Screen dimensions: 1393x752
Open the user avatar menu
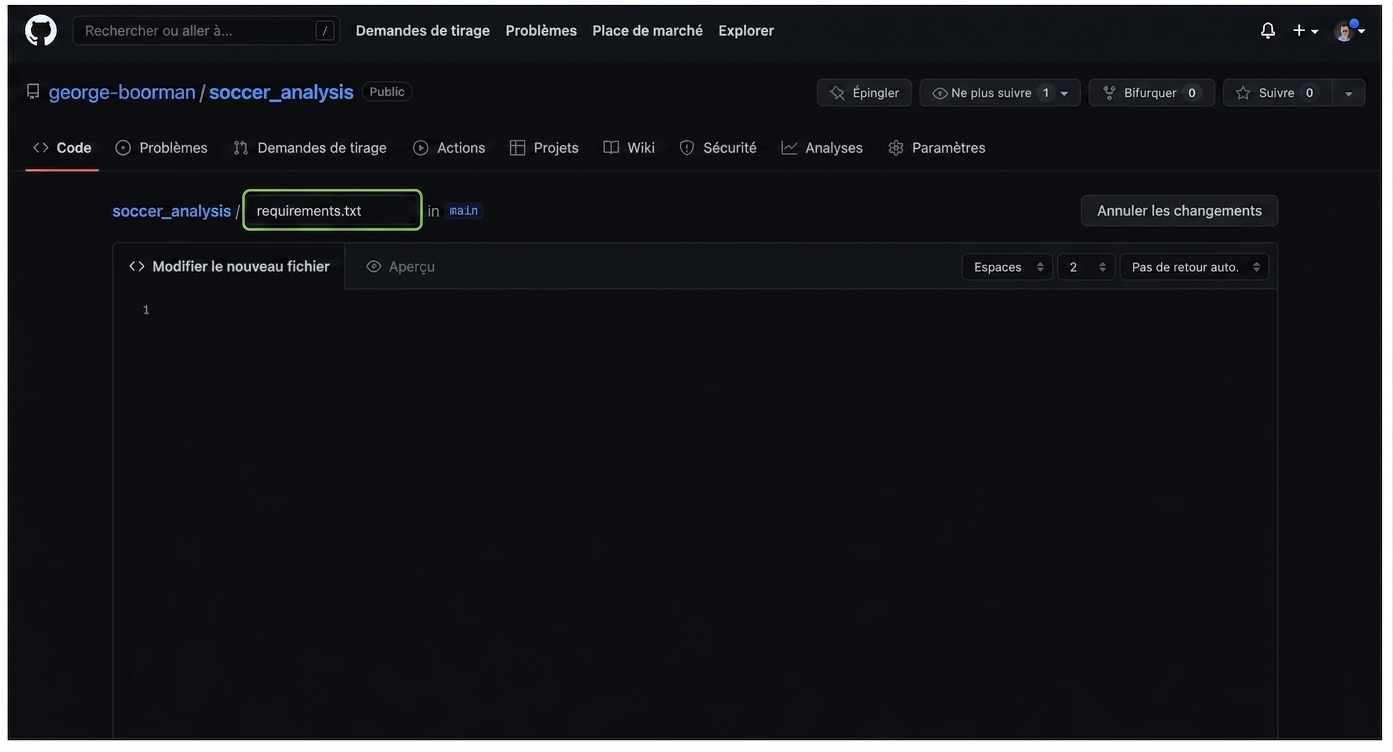coord(1349,31)
